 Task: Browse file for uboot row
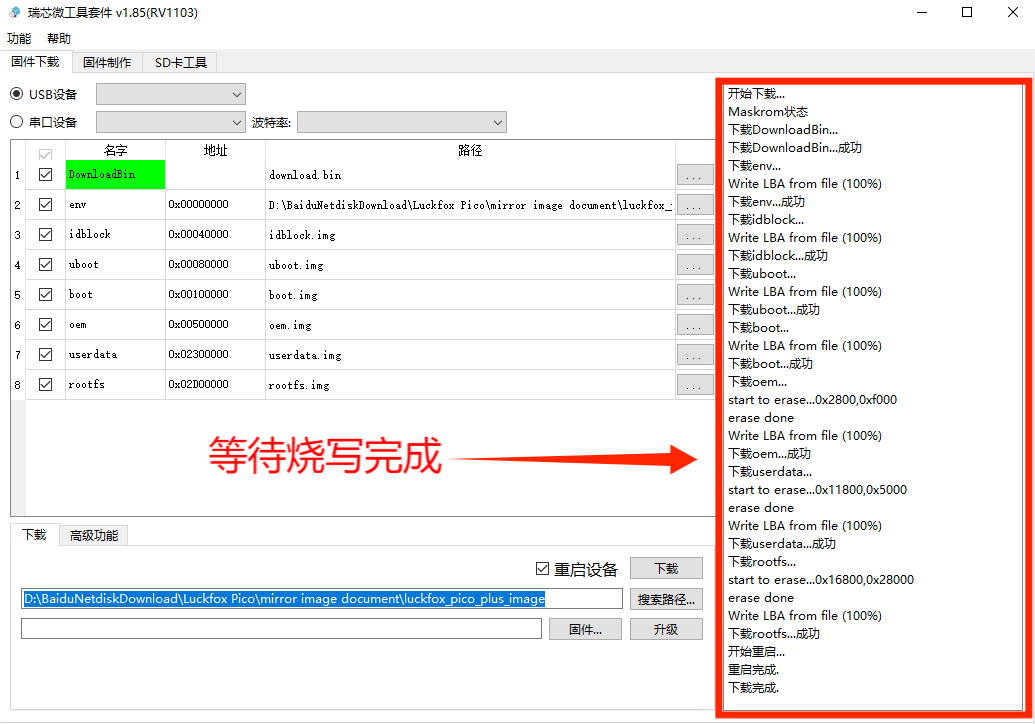[694, 265]
